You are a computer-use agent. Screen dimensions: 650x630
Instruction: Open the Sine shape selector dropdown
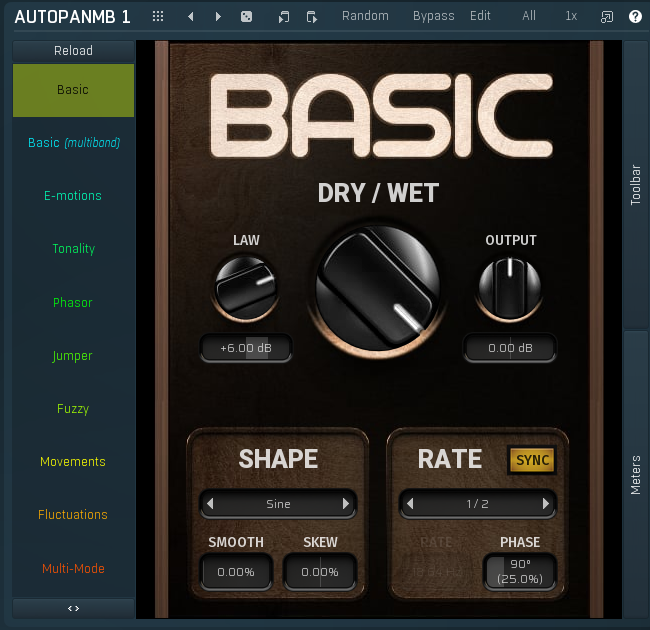[278, 504]
